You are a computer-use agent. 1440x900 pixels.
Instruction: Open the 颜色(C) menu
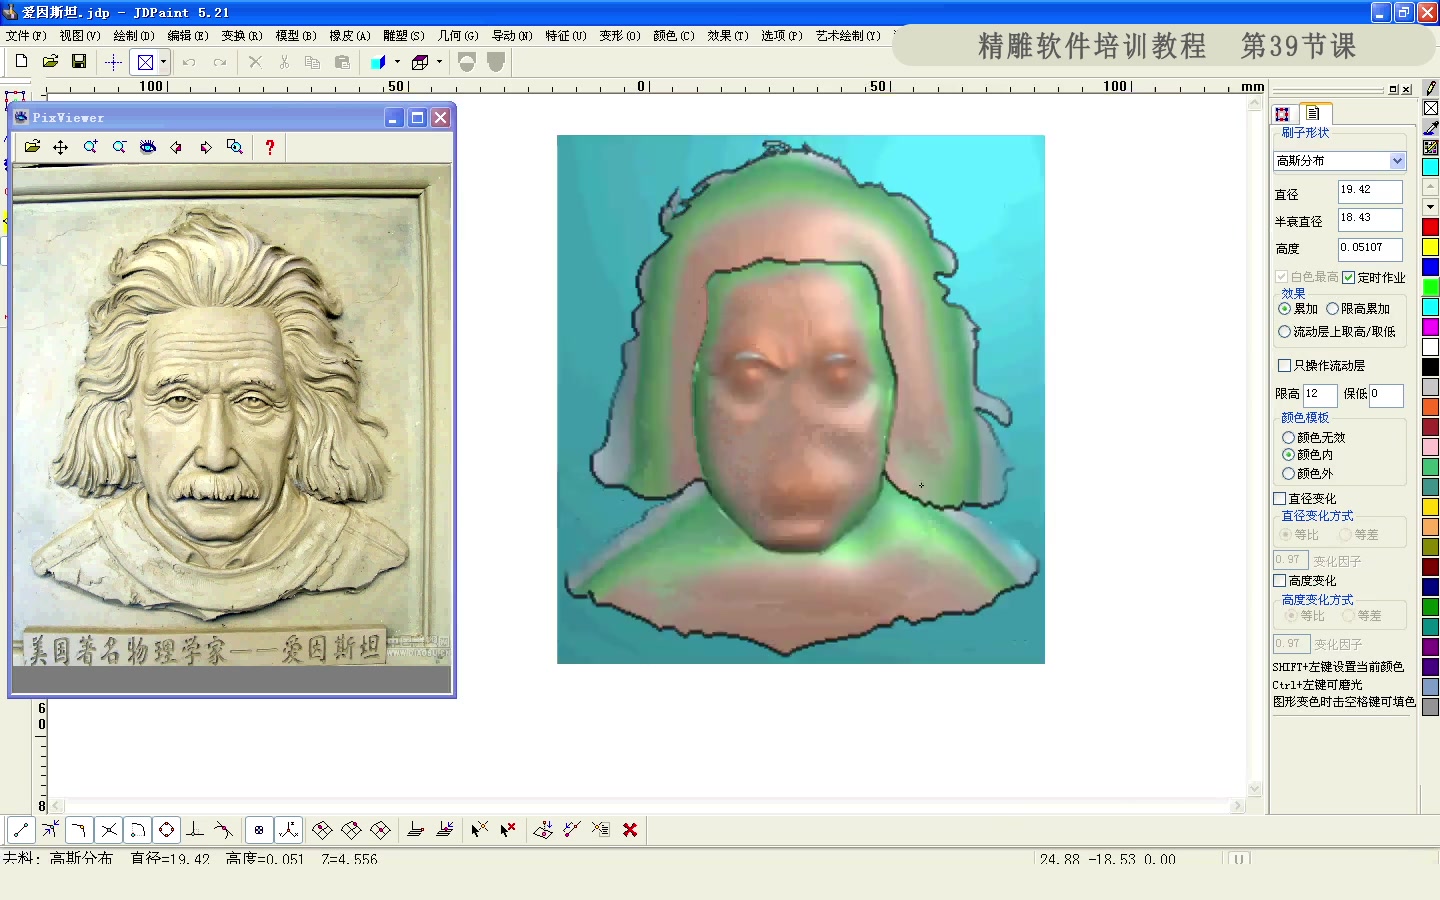(x=674, y=35)
